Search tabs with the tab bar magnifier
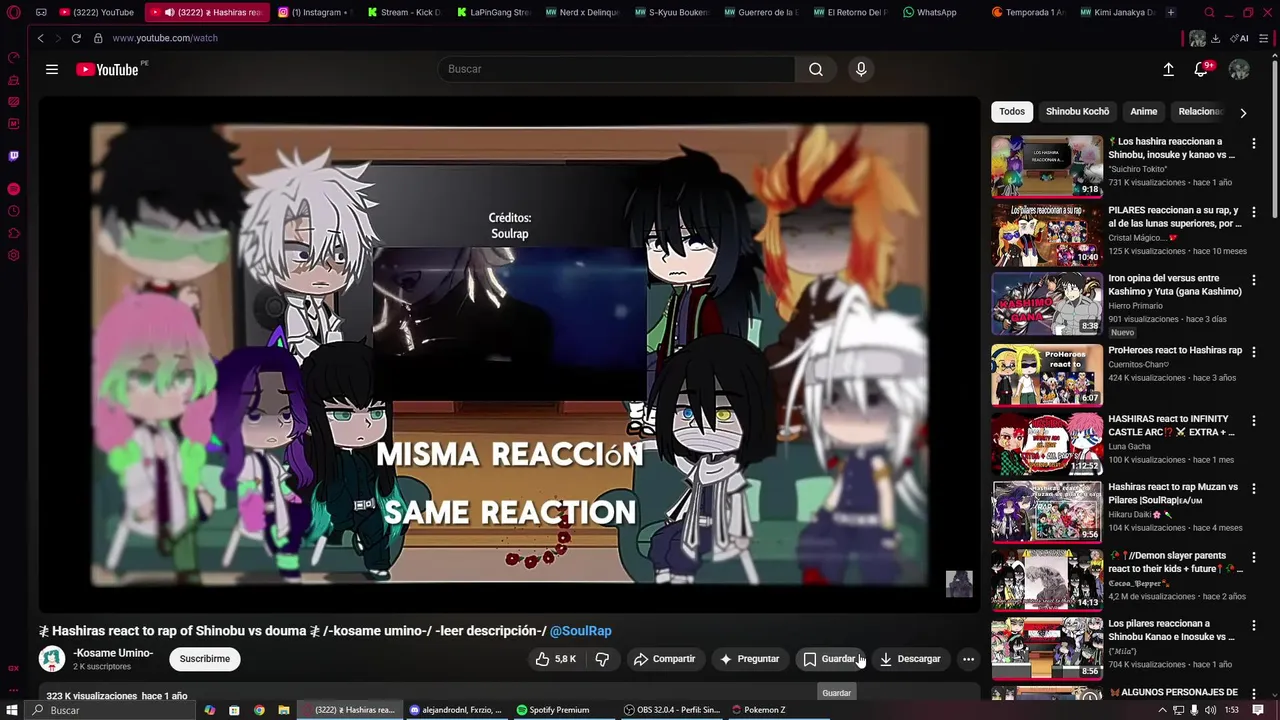1280x720 pixels. (1209, 13)
